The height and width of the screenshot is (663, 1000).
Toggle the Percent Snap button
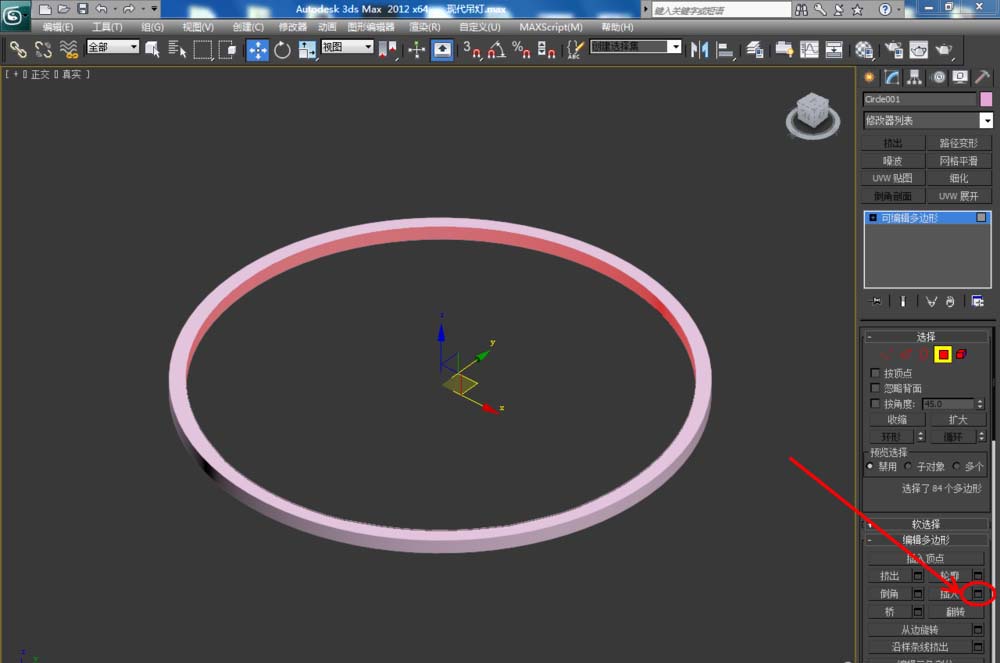point(521,50)
